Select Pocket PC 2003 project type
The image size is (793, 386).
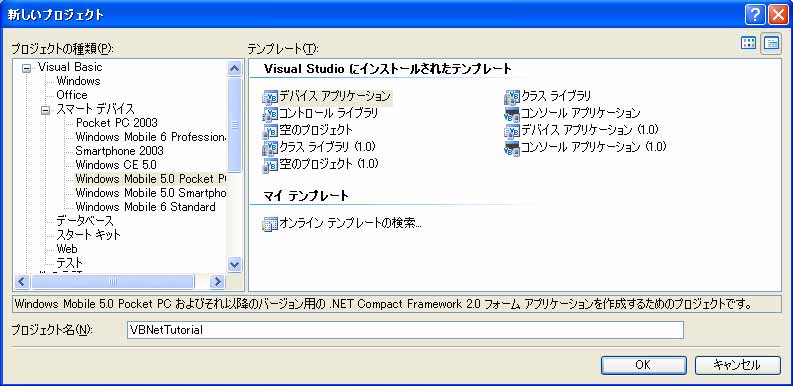(117, 123)
